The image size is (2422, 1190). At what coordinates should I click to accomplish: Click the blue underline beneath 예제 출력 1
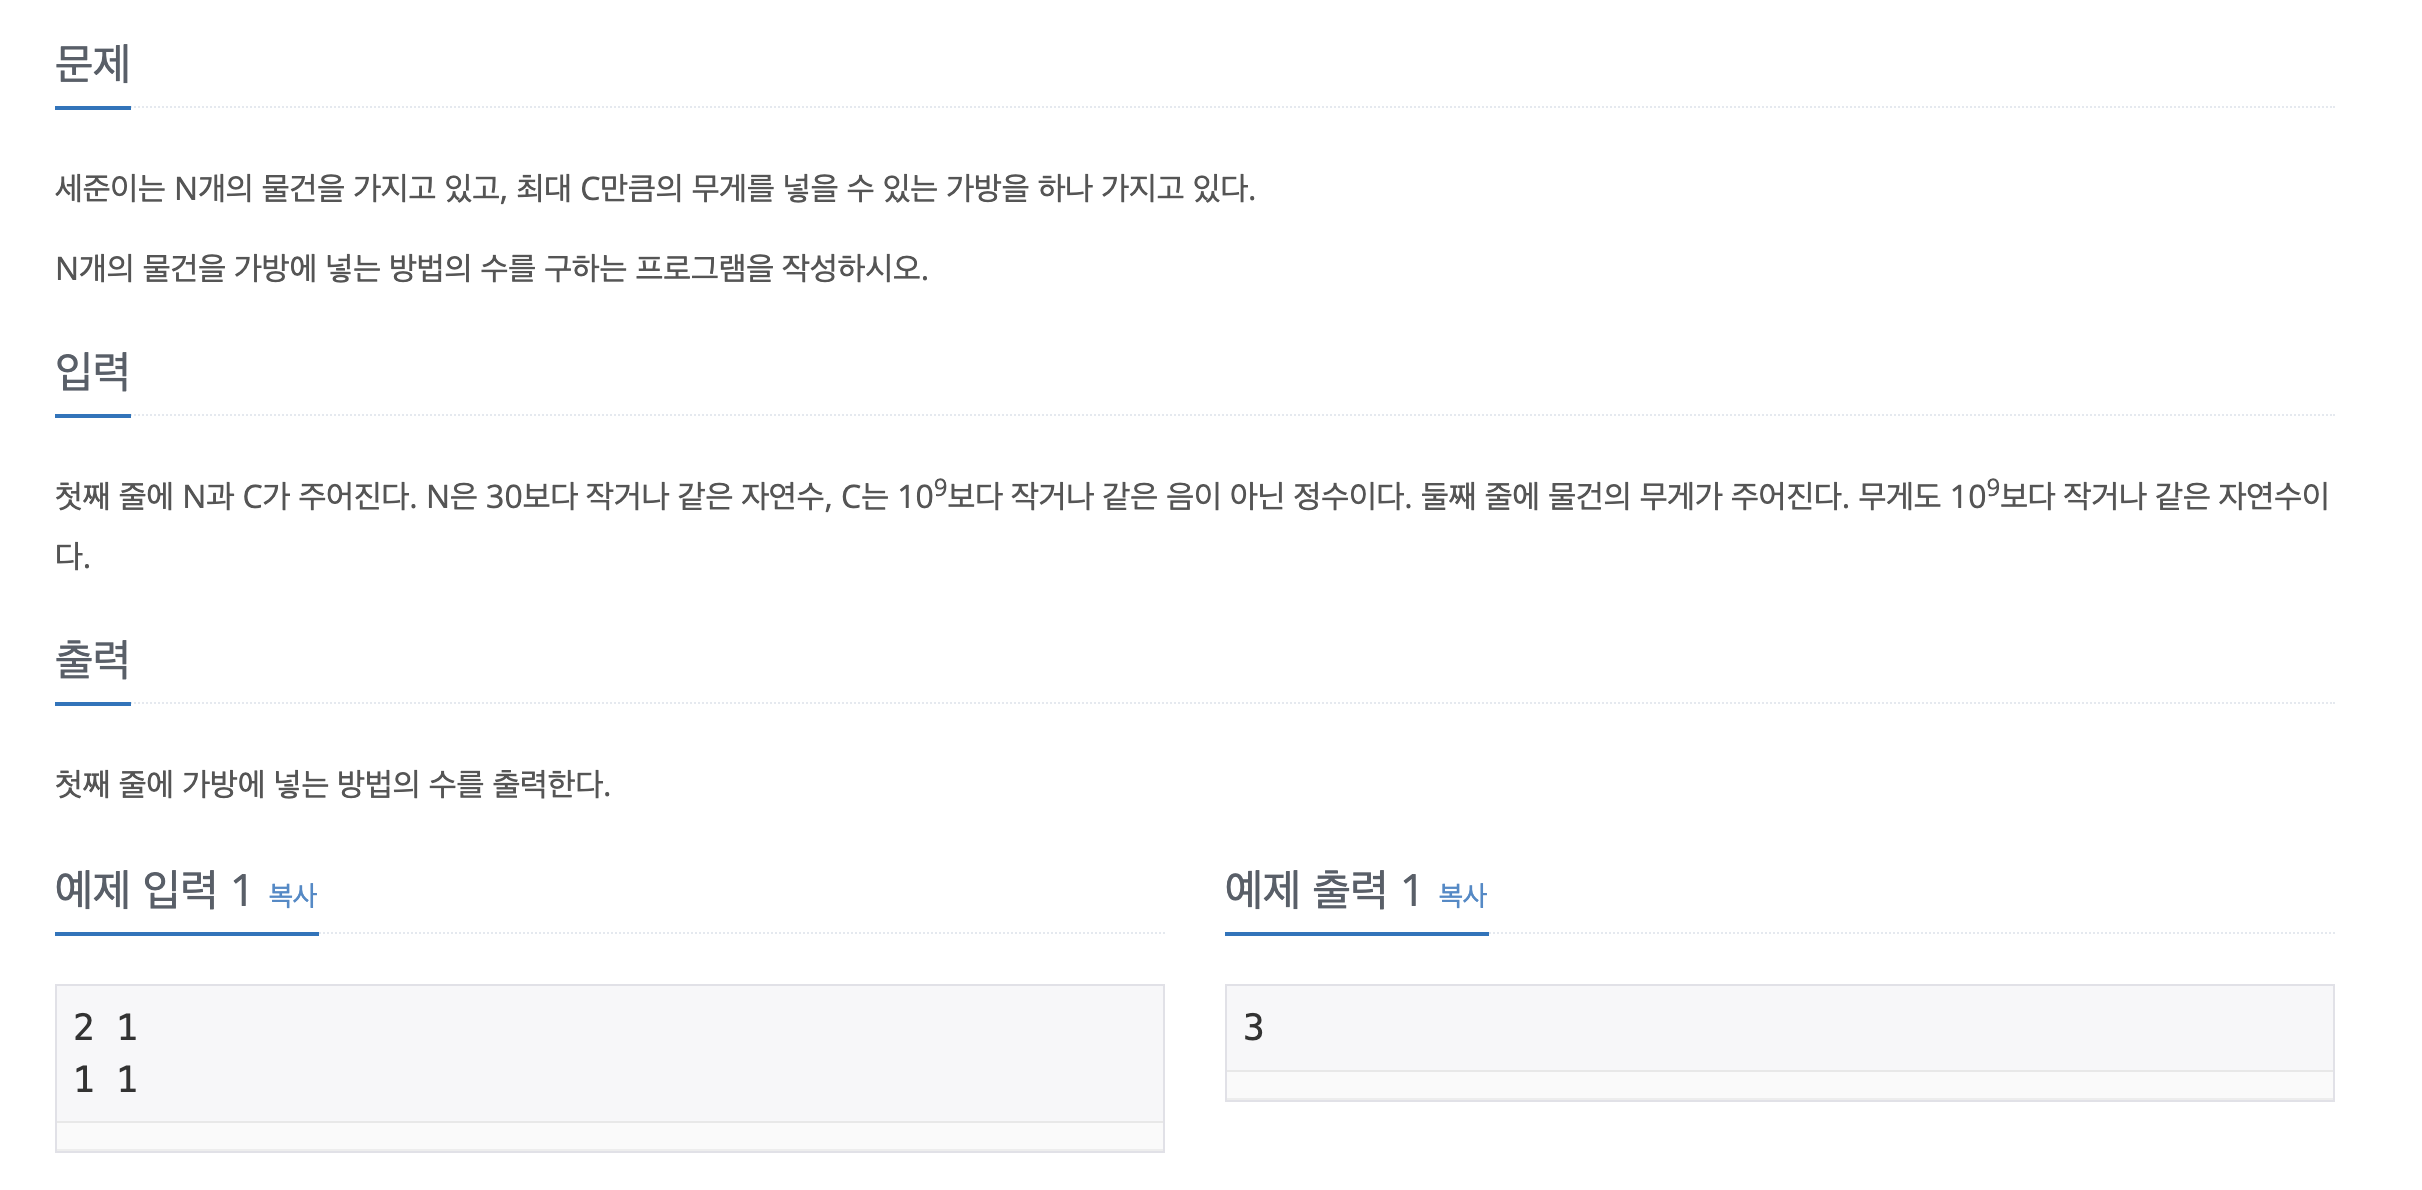pos(1357,933)
